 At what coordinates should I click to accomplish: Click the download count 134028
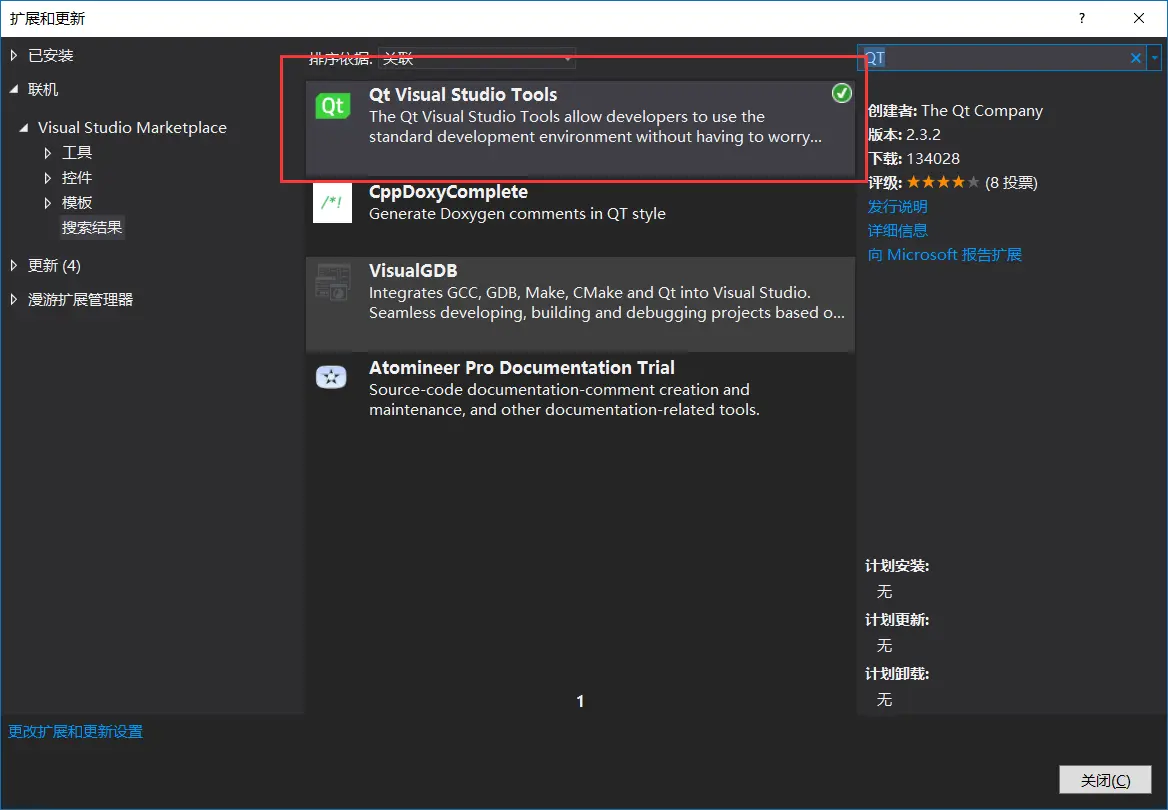(933, 159)
